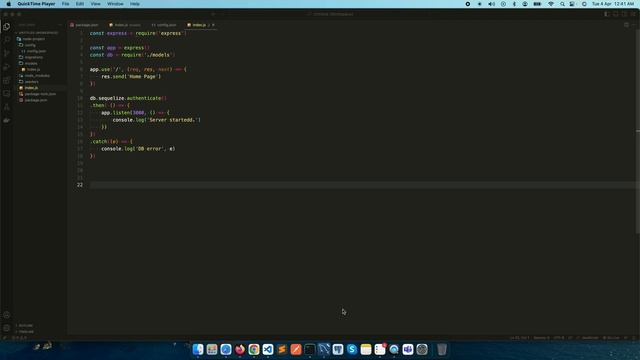Open Sublime Text from the Dock

[282, 349]
